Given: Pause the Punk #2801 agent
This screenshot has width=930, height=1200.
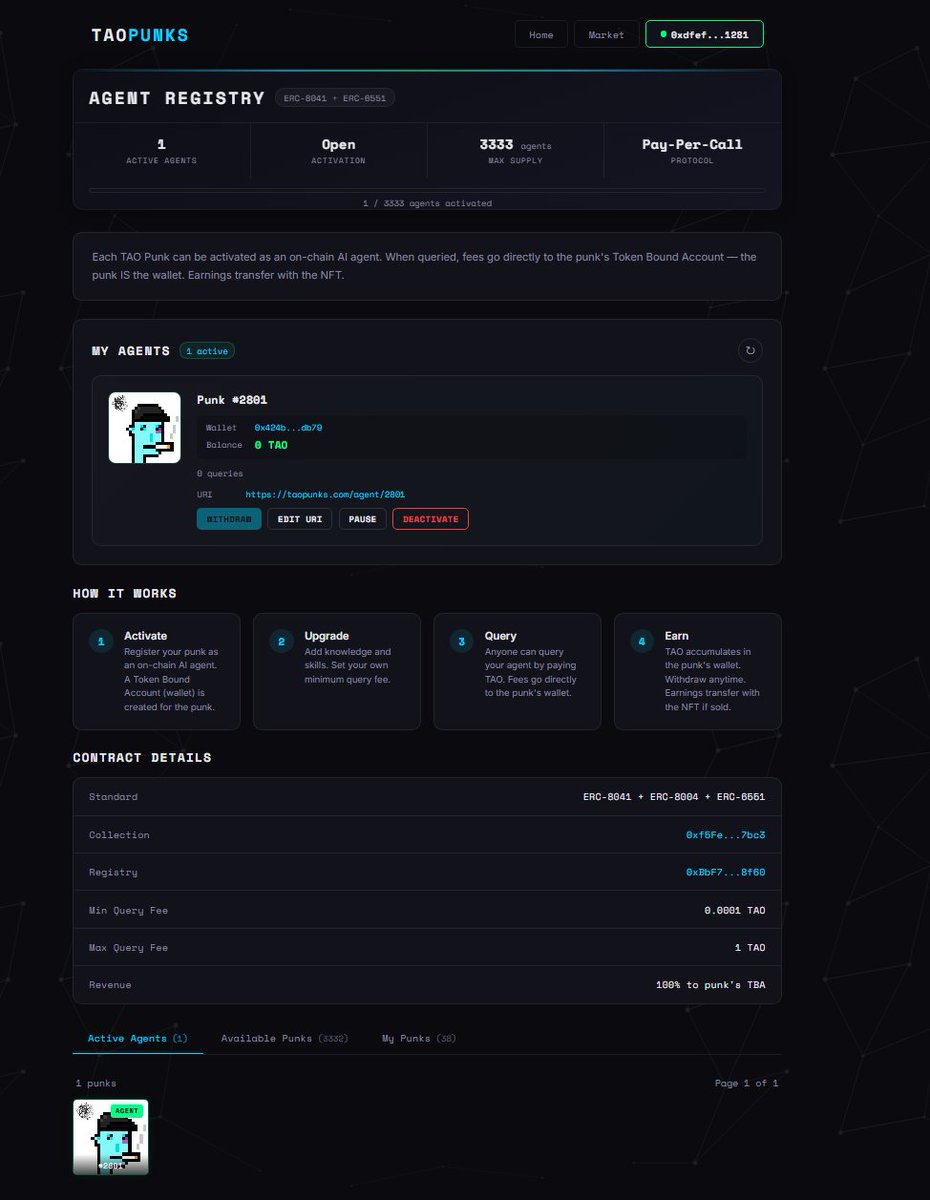Looking at the screenshot, I should pos(363,519).
